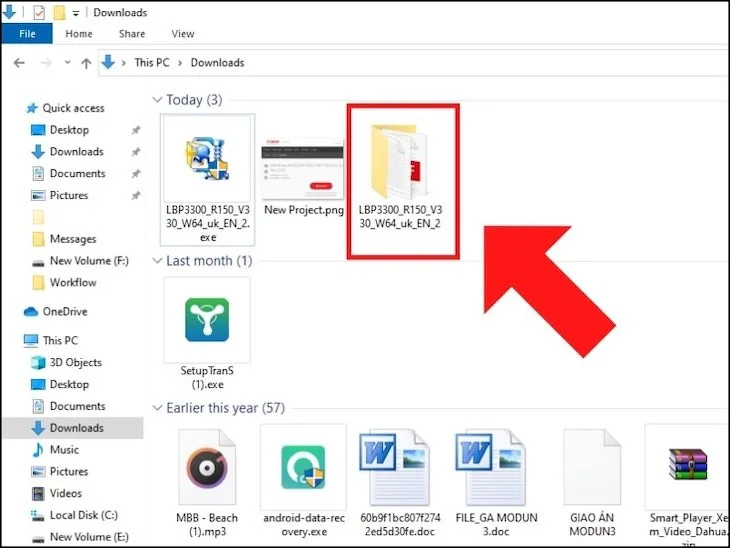This screenshot has height=548, width=730.
Task: Switch to the View ribbon tab
Action: pos(183,34)
